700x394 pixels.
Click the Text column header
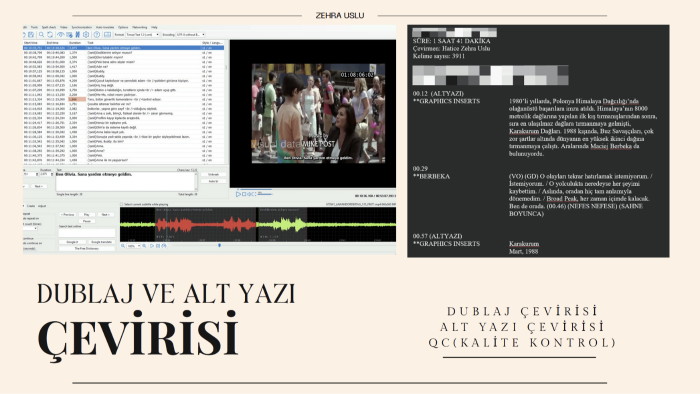pyautogui.click(x=143, y=43)
